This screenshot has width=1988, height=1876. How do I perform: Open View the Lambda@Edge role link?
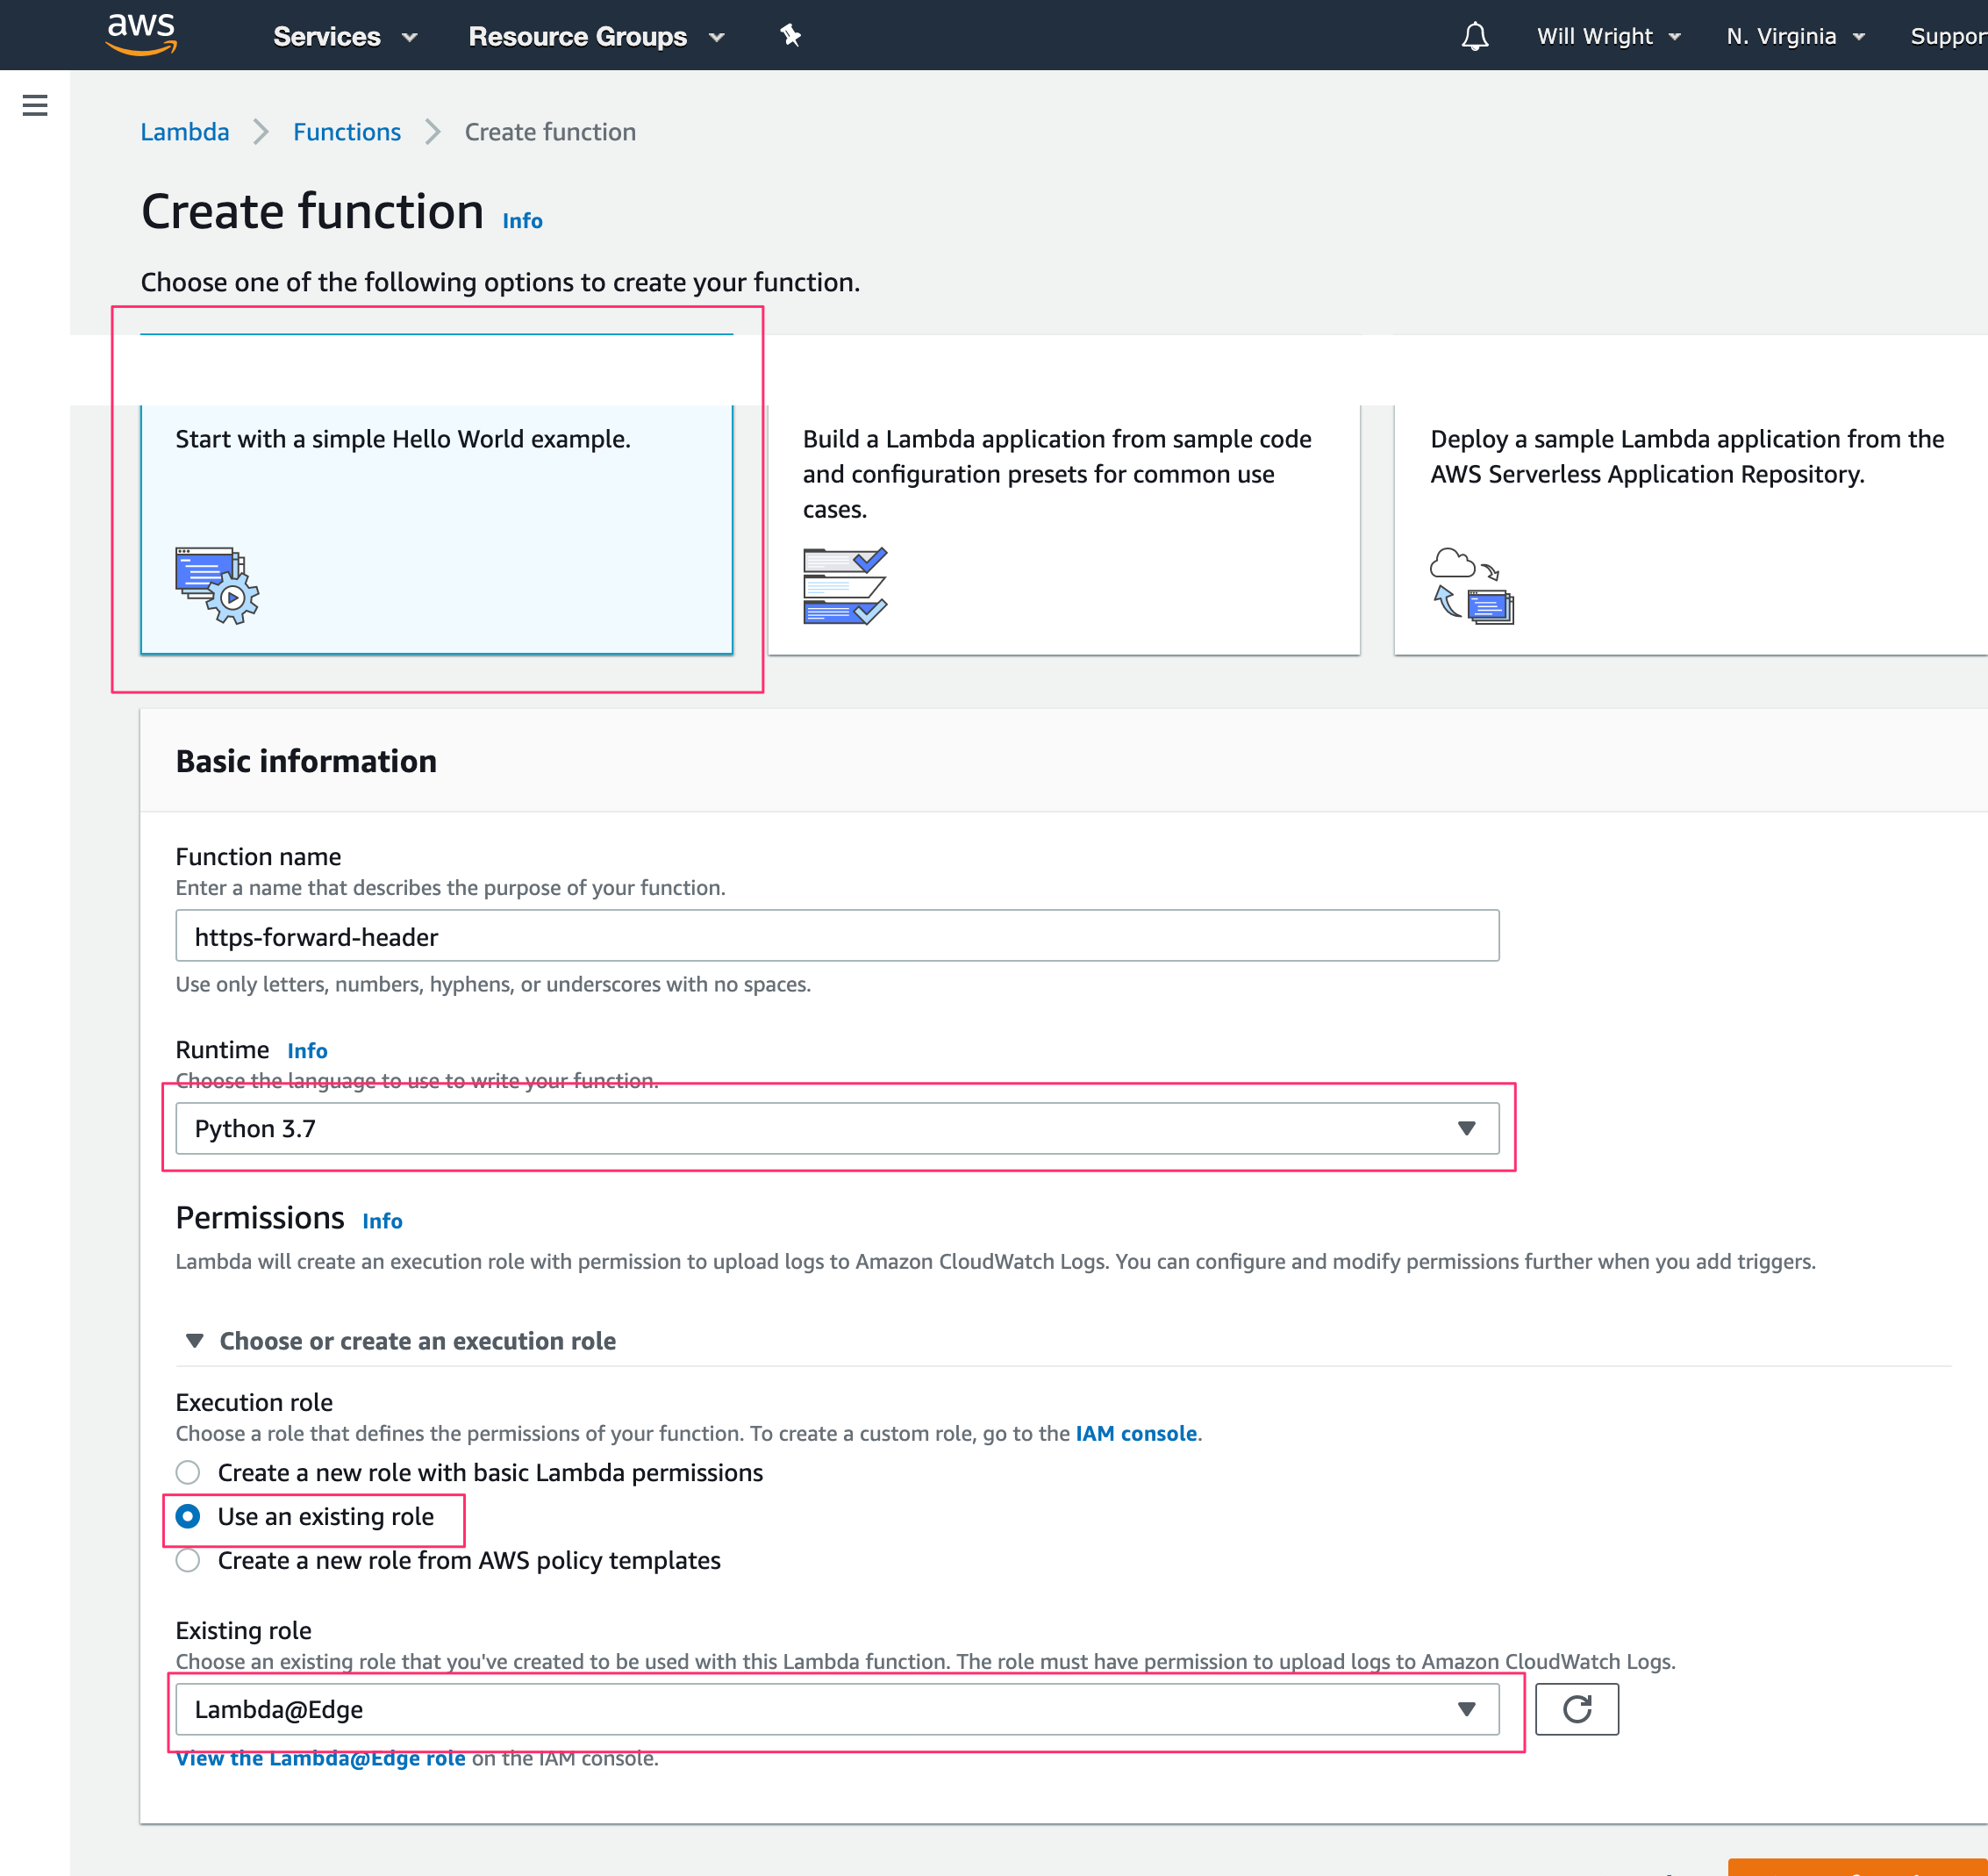click(x=321, y=1758)
